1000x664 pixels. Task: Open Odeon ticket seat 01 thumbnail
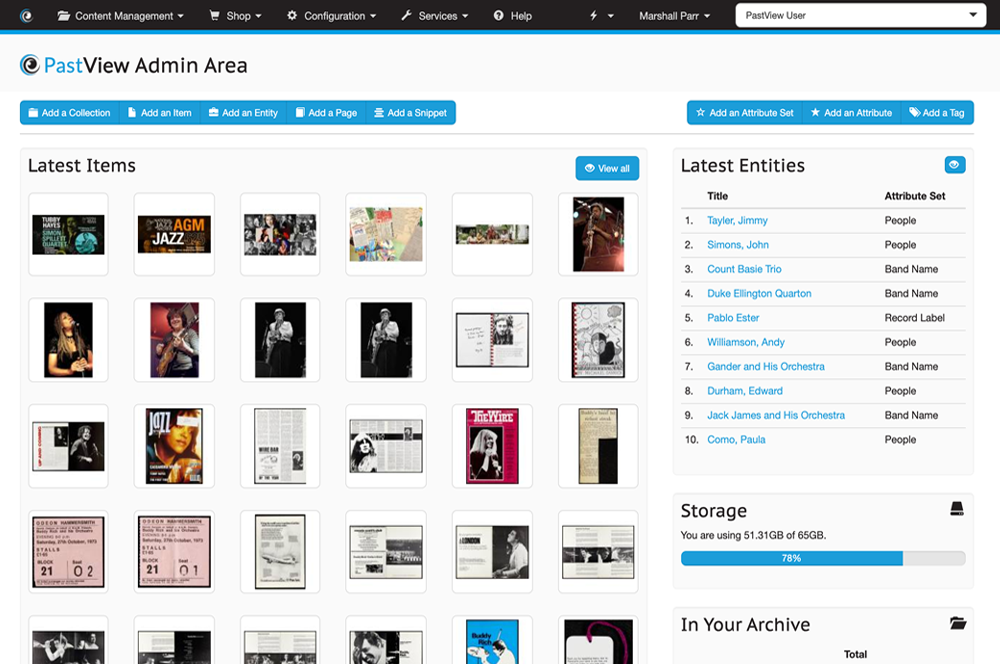pos(174,552)
